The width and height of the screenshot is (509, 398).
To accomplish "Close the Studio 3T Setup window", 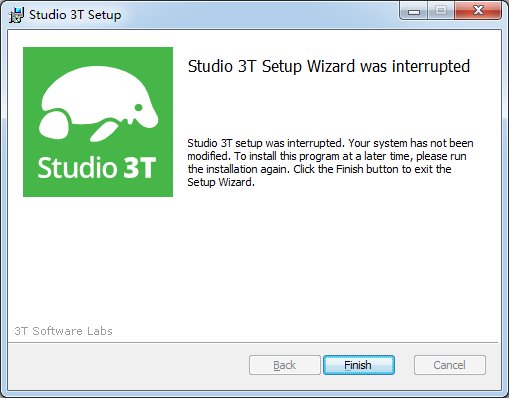I will tap(478, 11).
